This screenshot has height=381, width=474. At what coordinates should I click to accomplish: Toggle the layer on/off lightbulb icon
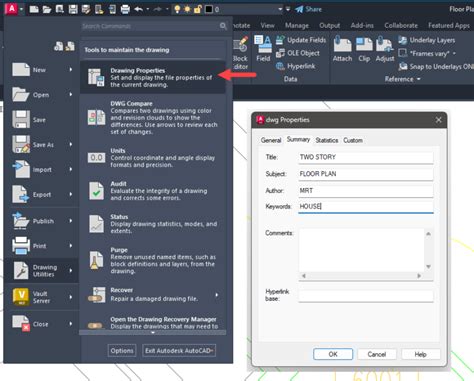click(x=177, y=9)
